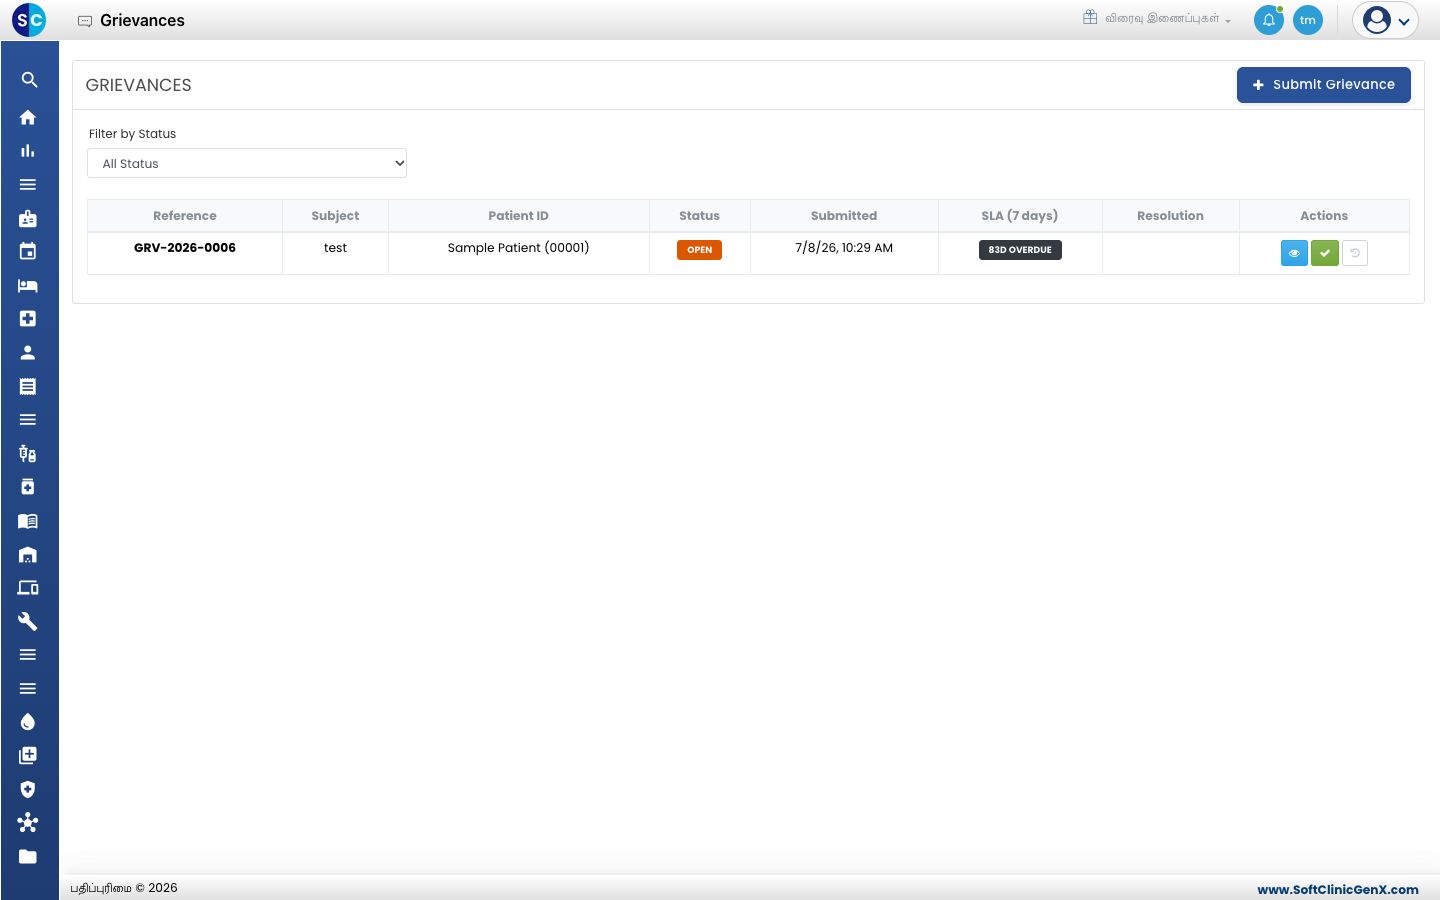Click the SC logo at top left
The height and width of the screenshot is (900, 1440).
tap(29, 20)
